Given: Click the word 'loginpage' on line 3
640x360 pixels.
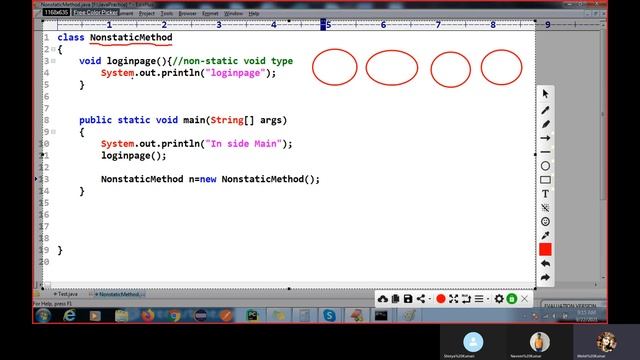Looking at the screenshot, I should pos(131,61).
